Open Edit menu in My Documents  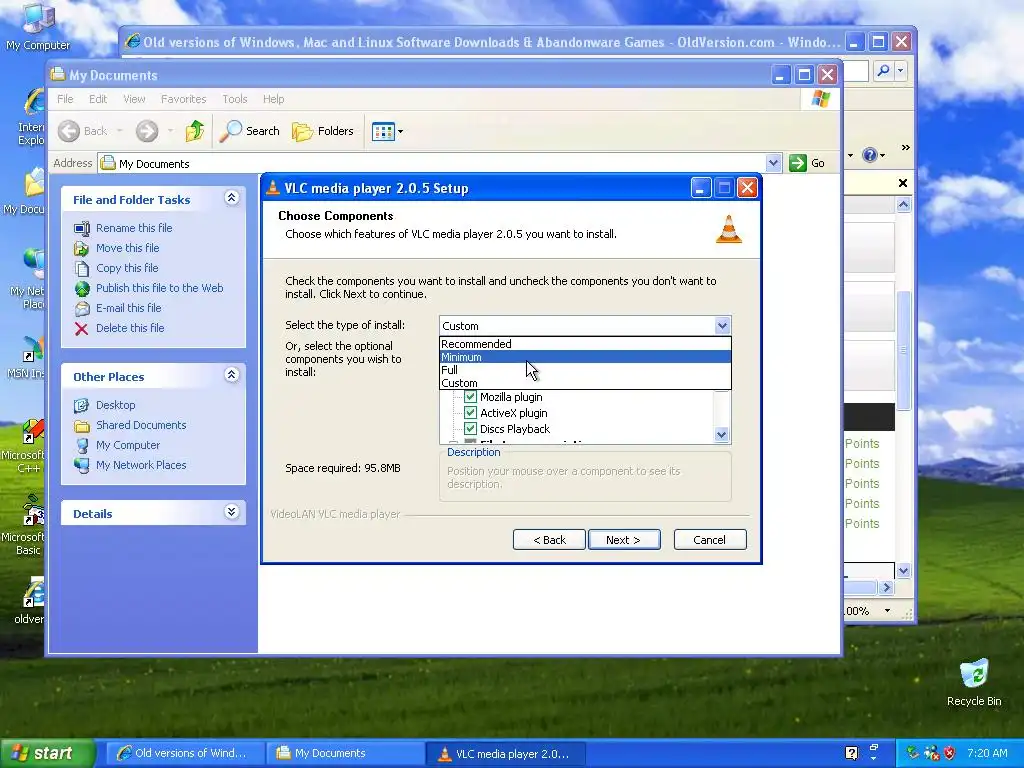tap(98, 99)
